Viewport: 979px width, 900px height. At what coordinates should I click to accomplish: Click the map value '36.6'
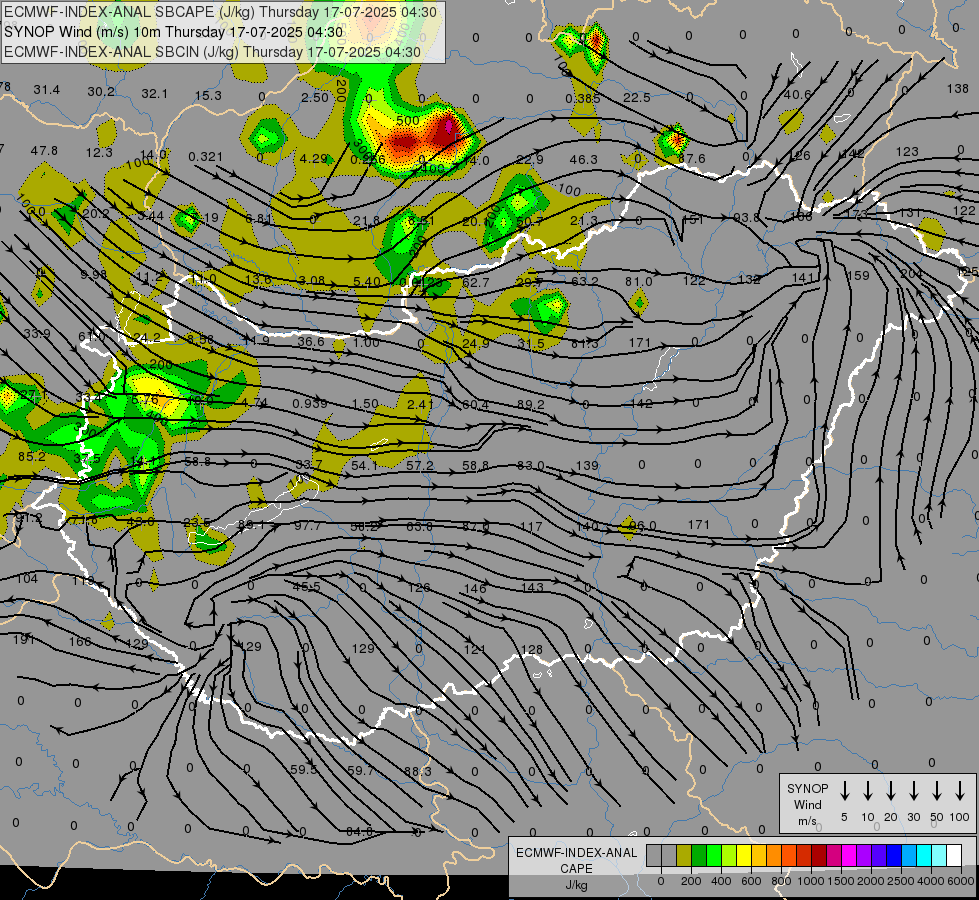click(311, 342)
